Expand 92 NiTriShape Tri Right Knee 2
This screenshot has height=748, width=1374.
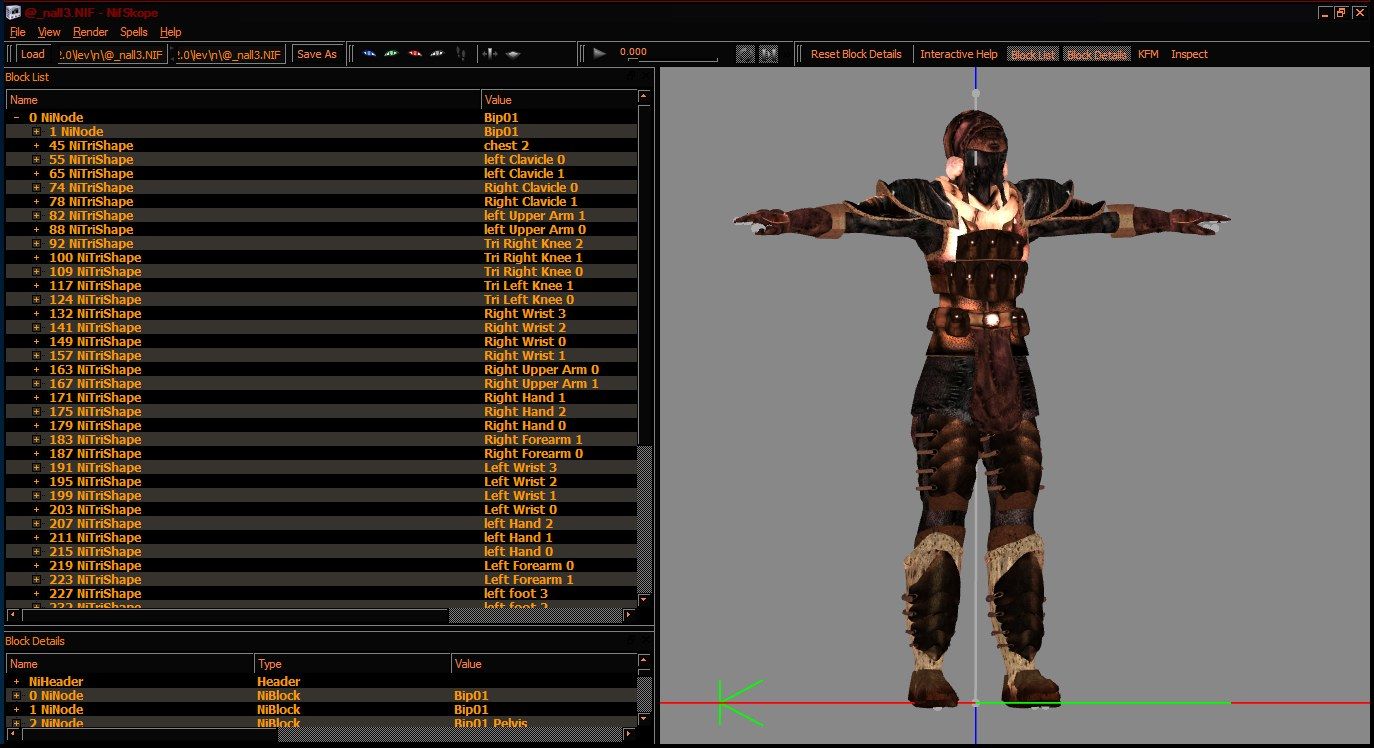(36, 244)
